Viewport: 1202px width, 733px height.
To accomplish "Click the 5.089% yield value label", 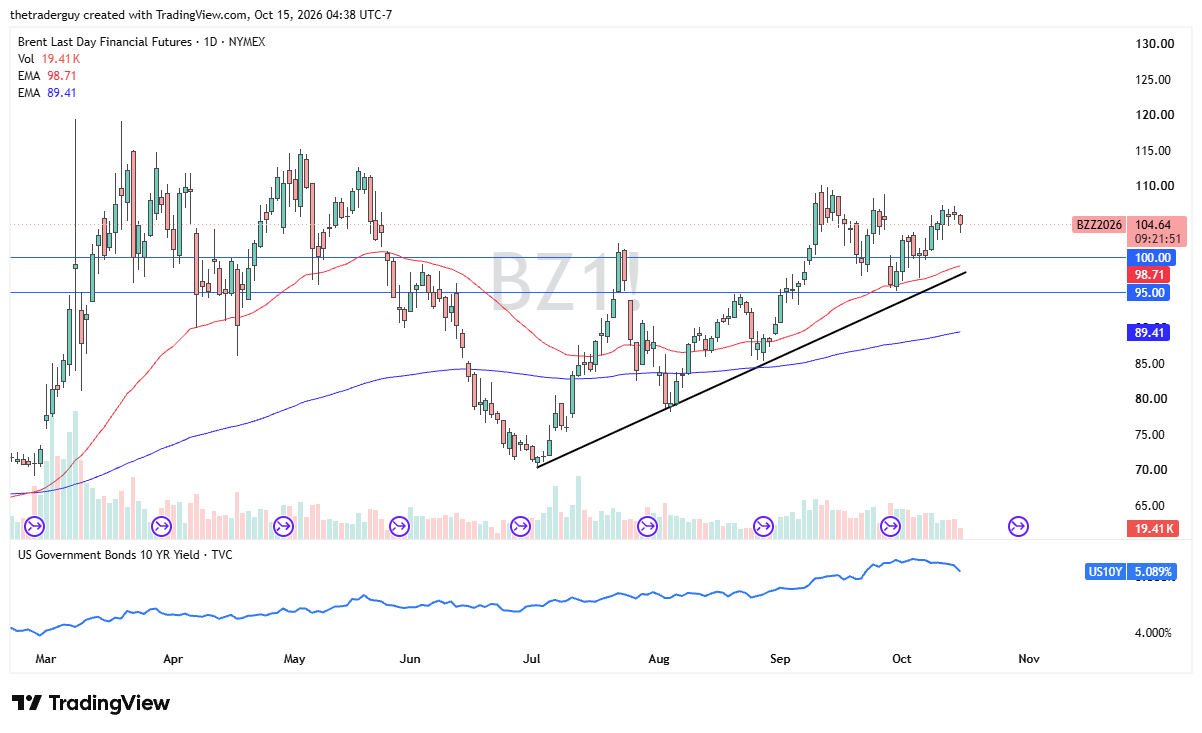I will click(1152, 572).
